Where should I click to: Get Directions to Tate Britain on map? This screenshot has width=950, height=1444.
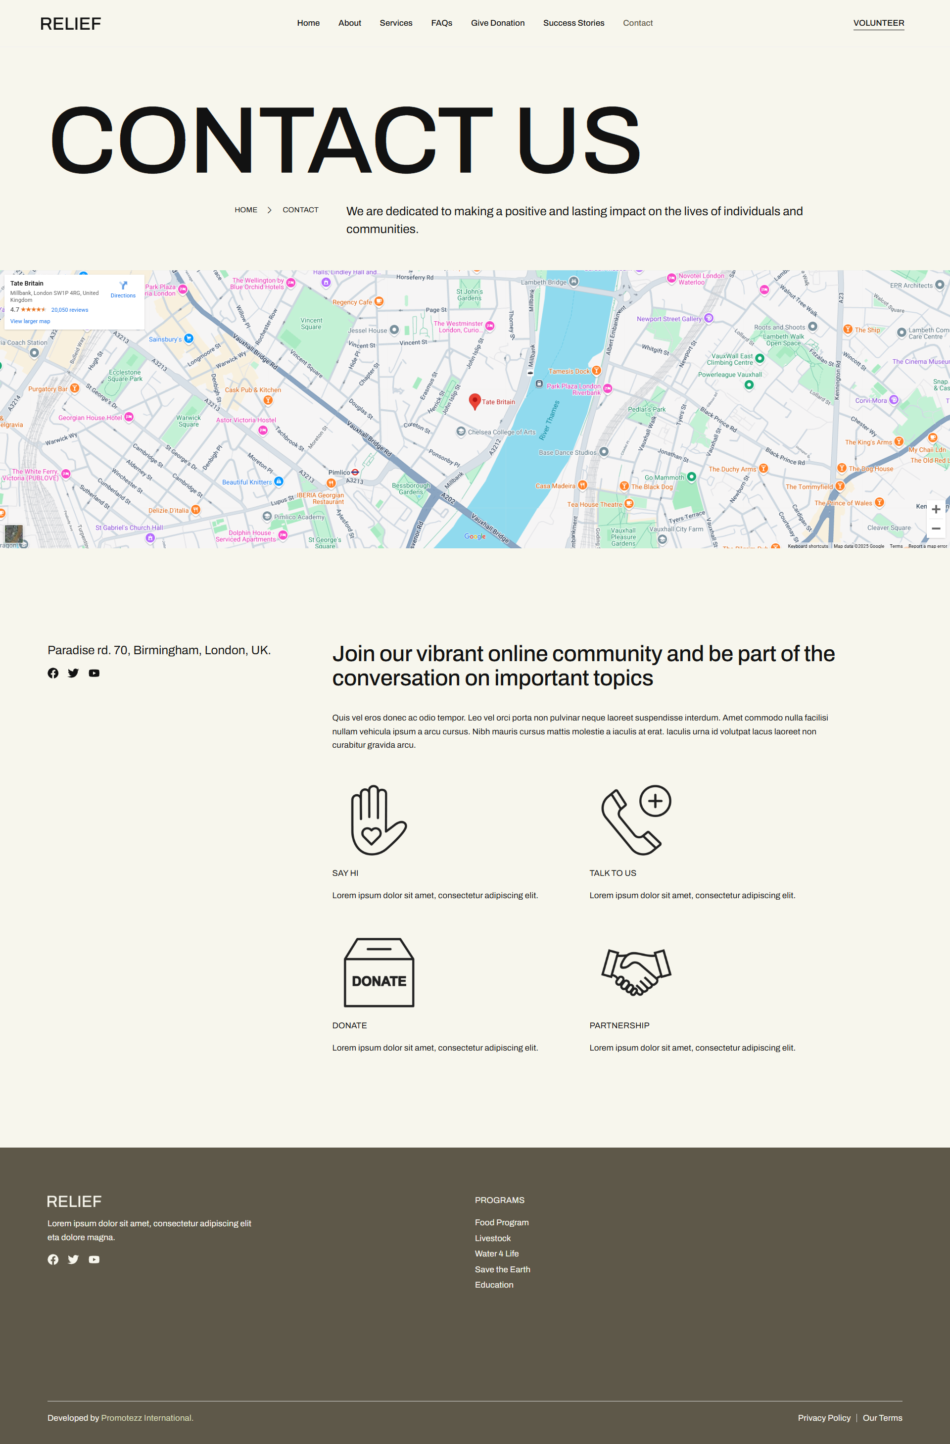(x=123, y=289)
